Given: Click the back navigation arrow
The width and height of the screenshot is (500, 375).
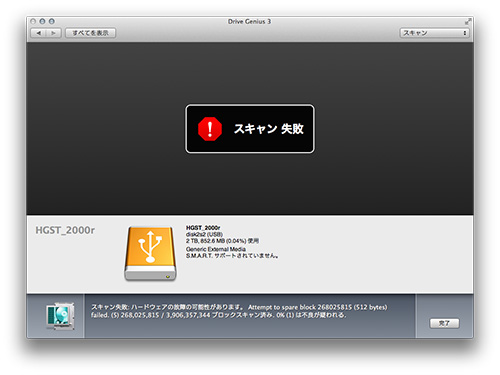Looking at the screenshot, I should pyautogui.click(x=39, y=33).
